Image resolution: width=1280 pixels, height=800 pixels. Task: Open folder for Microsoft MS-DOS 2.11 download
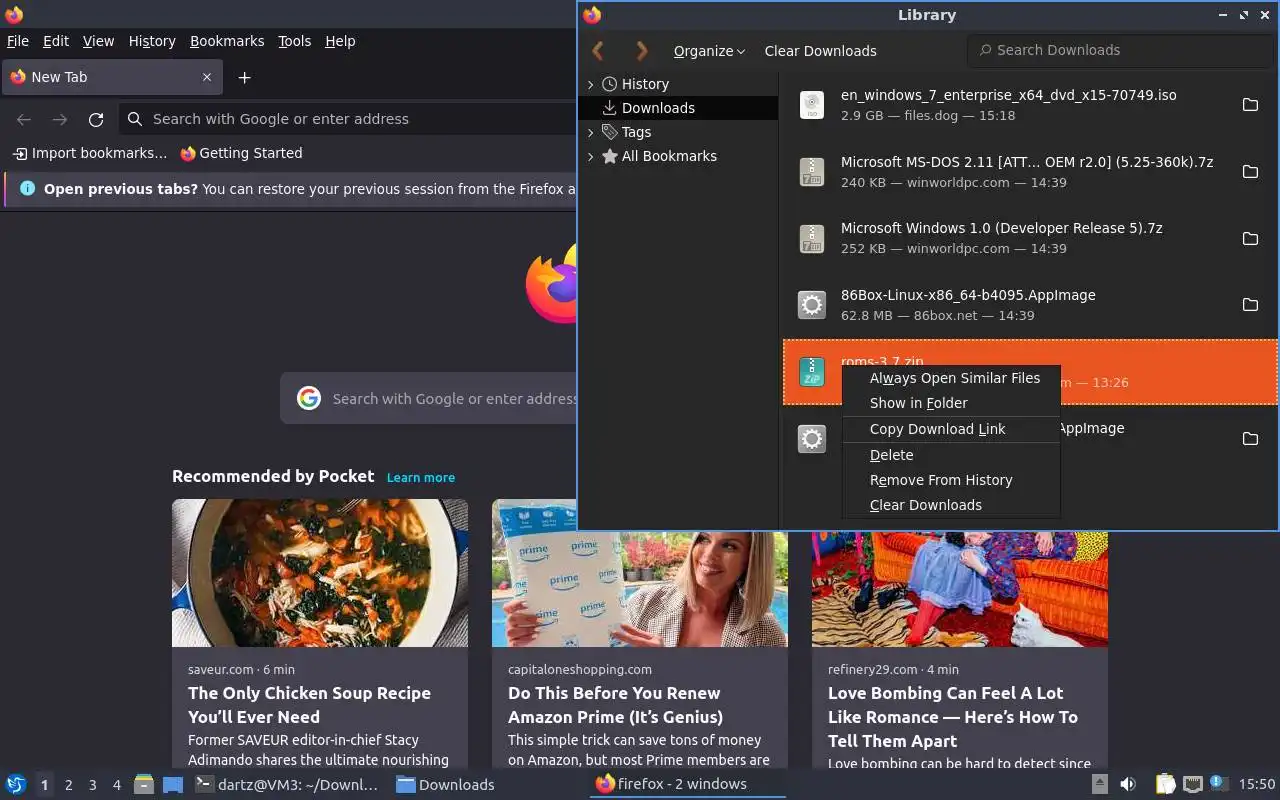(1250, 172)
